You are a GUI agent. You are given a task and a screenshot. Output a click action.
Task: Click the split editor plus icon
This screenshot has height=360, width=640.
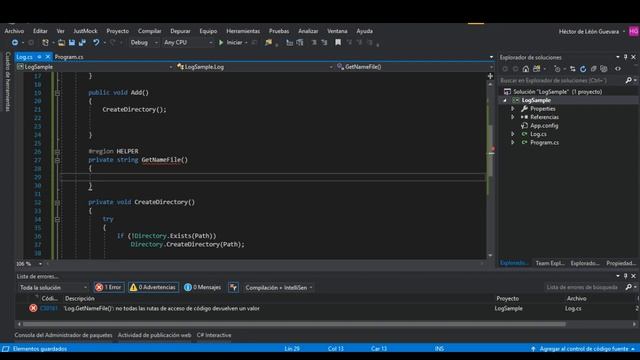490,76
